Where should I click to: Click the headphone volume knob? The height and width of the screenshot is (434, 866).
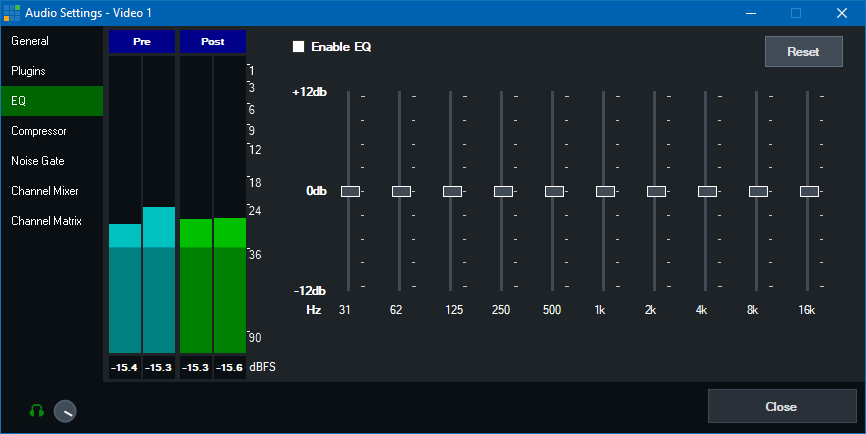[x=65, y=410]
